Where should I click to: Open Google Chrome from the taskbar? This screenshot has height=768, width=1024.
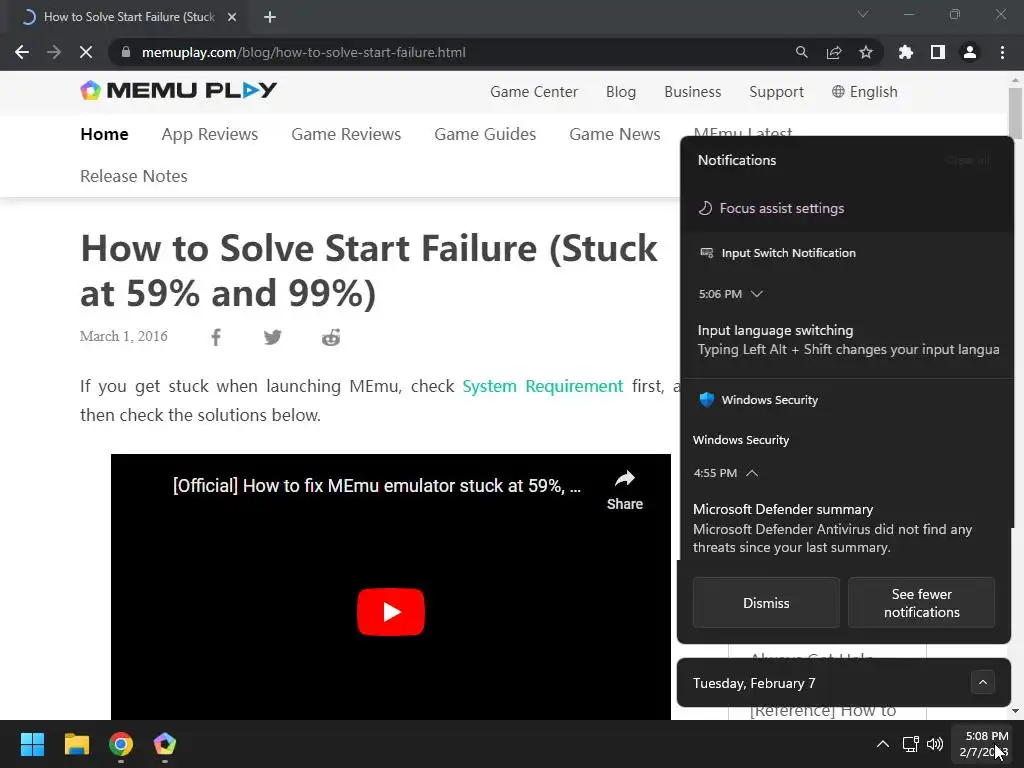pyautogui.click(x=121, y=744)
